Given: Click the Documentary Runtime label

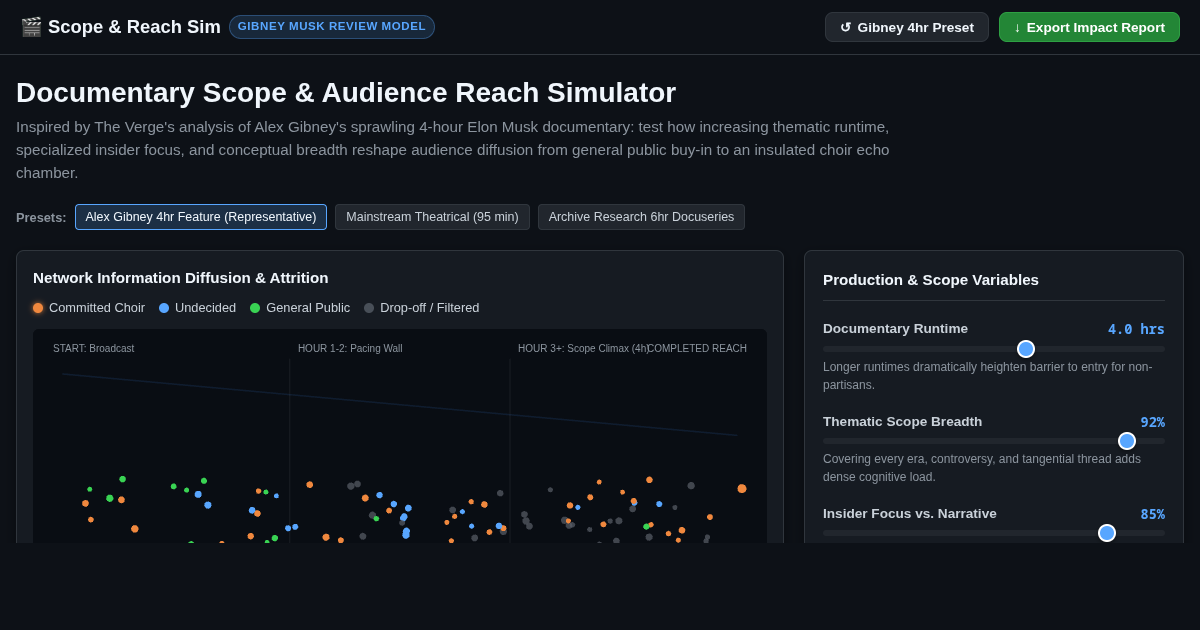Looking at the screenshot, I should [x=896, y=329].
